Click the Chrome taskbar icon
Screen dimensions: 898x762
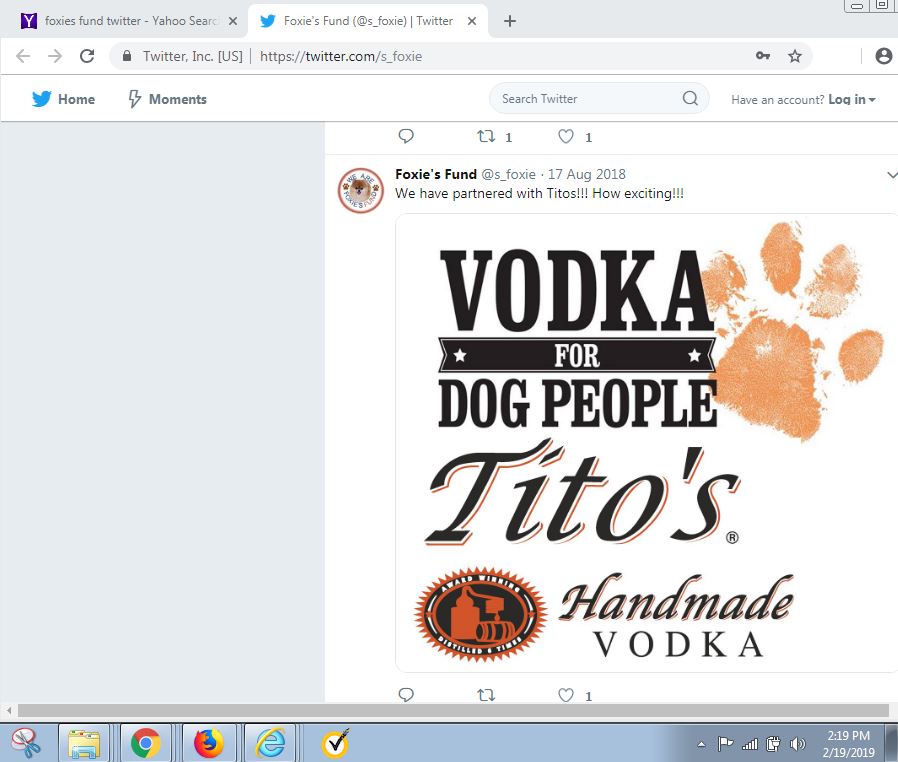(145, 743)
